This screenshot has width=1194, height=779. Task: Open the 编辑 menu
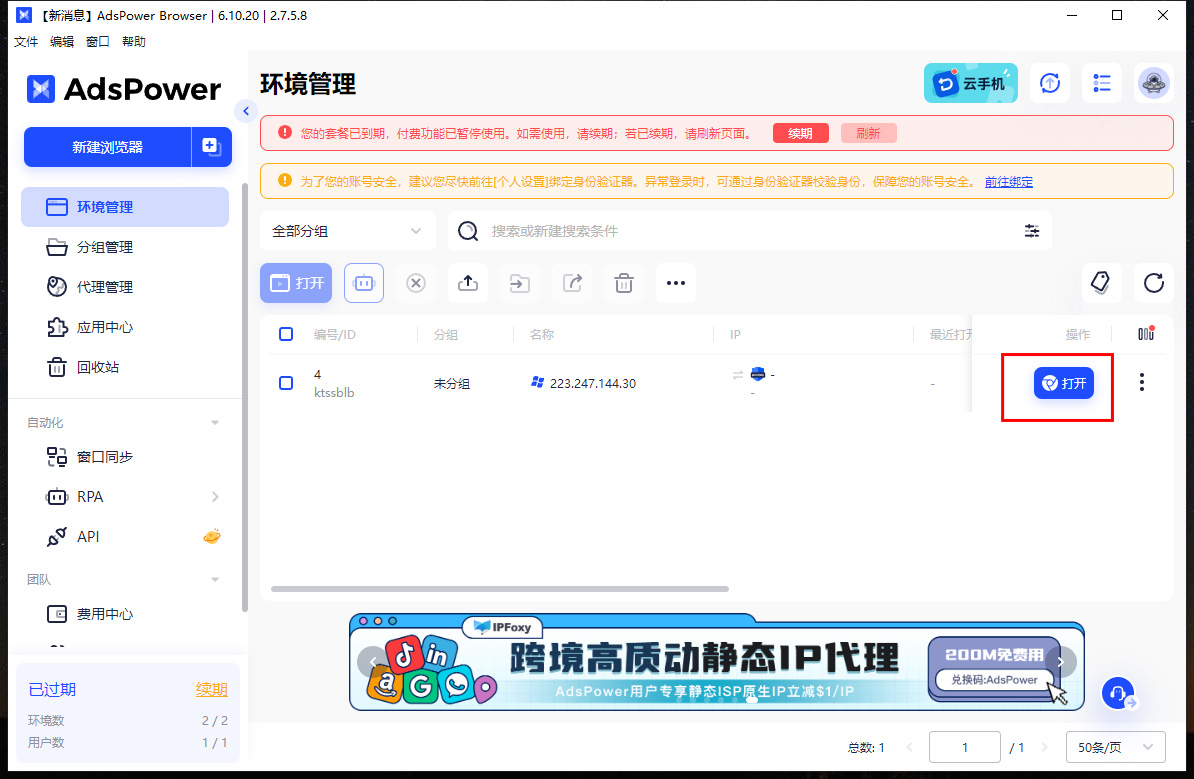[x=62, y=42]
